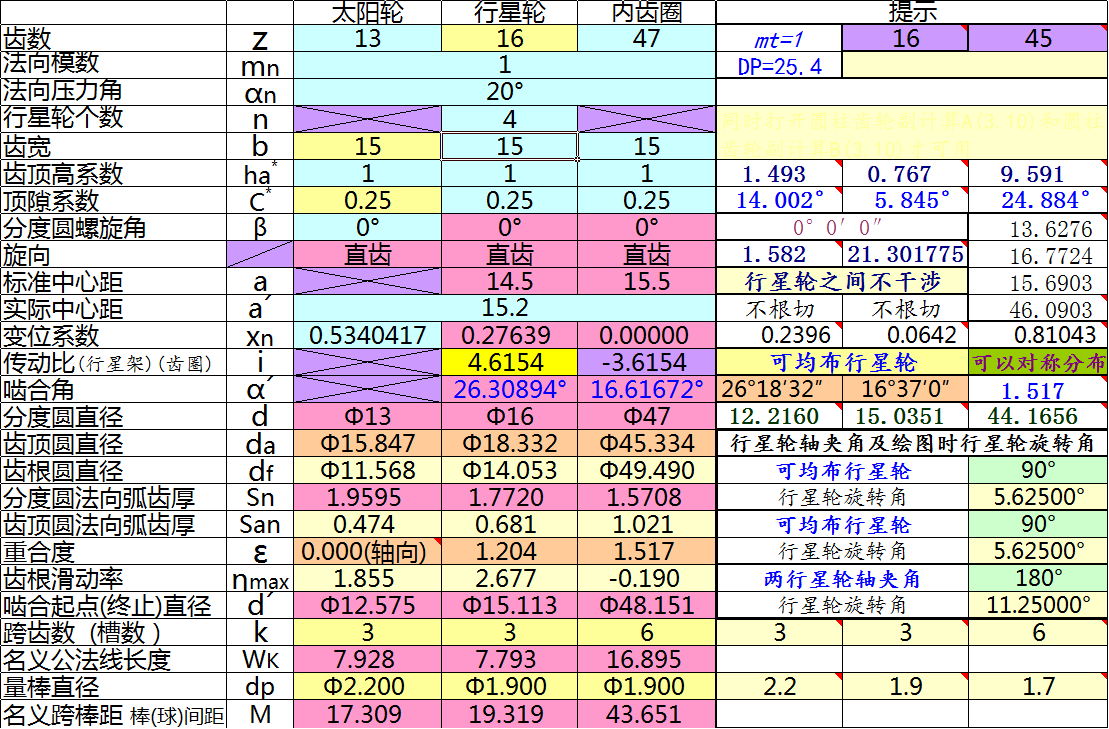Click ring gear 齿根滑动率 value -0.190
The height and width of the screenshot is (729, 1109).
point(646,578)
